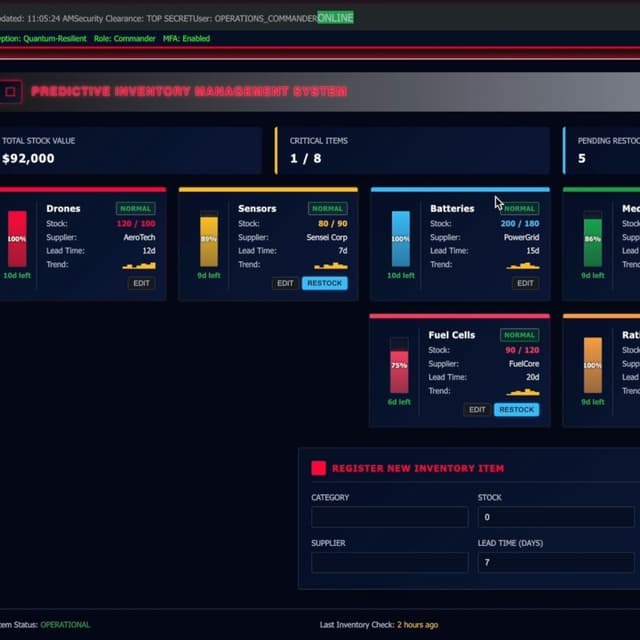Image resolution: width=640 pixels, height=640 pixels.
Task: Click the AeroTech supplier name
Action: (139, 238)
